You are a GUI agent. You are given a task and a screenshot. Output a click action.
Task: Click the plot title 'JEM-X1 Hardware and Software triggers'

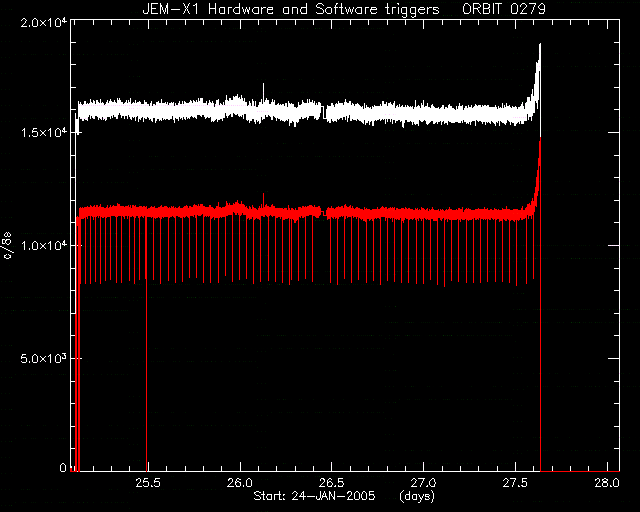[291, 9]
